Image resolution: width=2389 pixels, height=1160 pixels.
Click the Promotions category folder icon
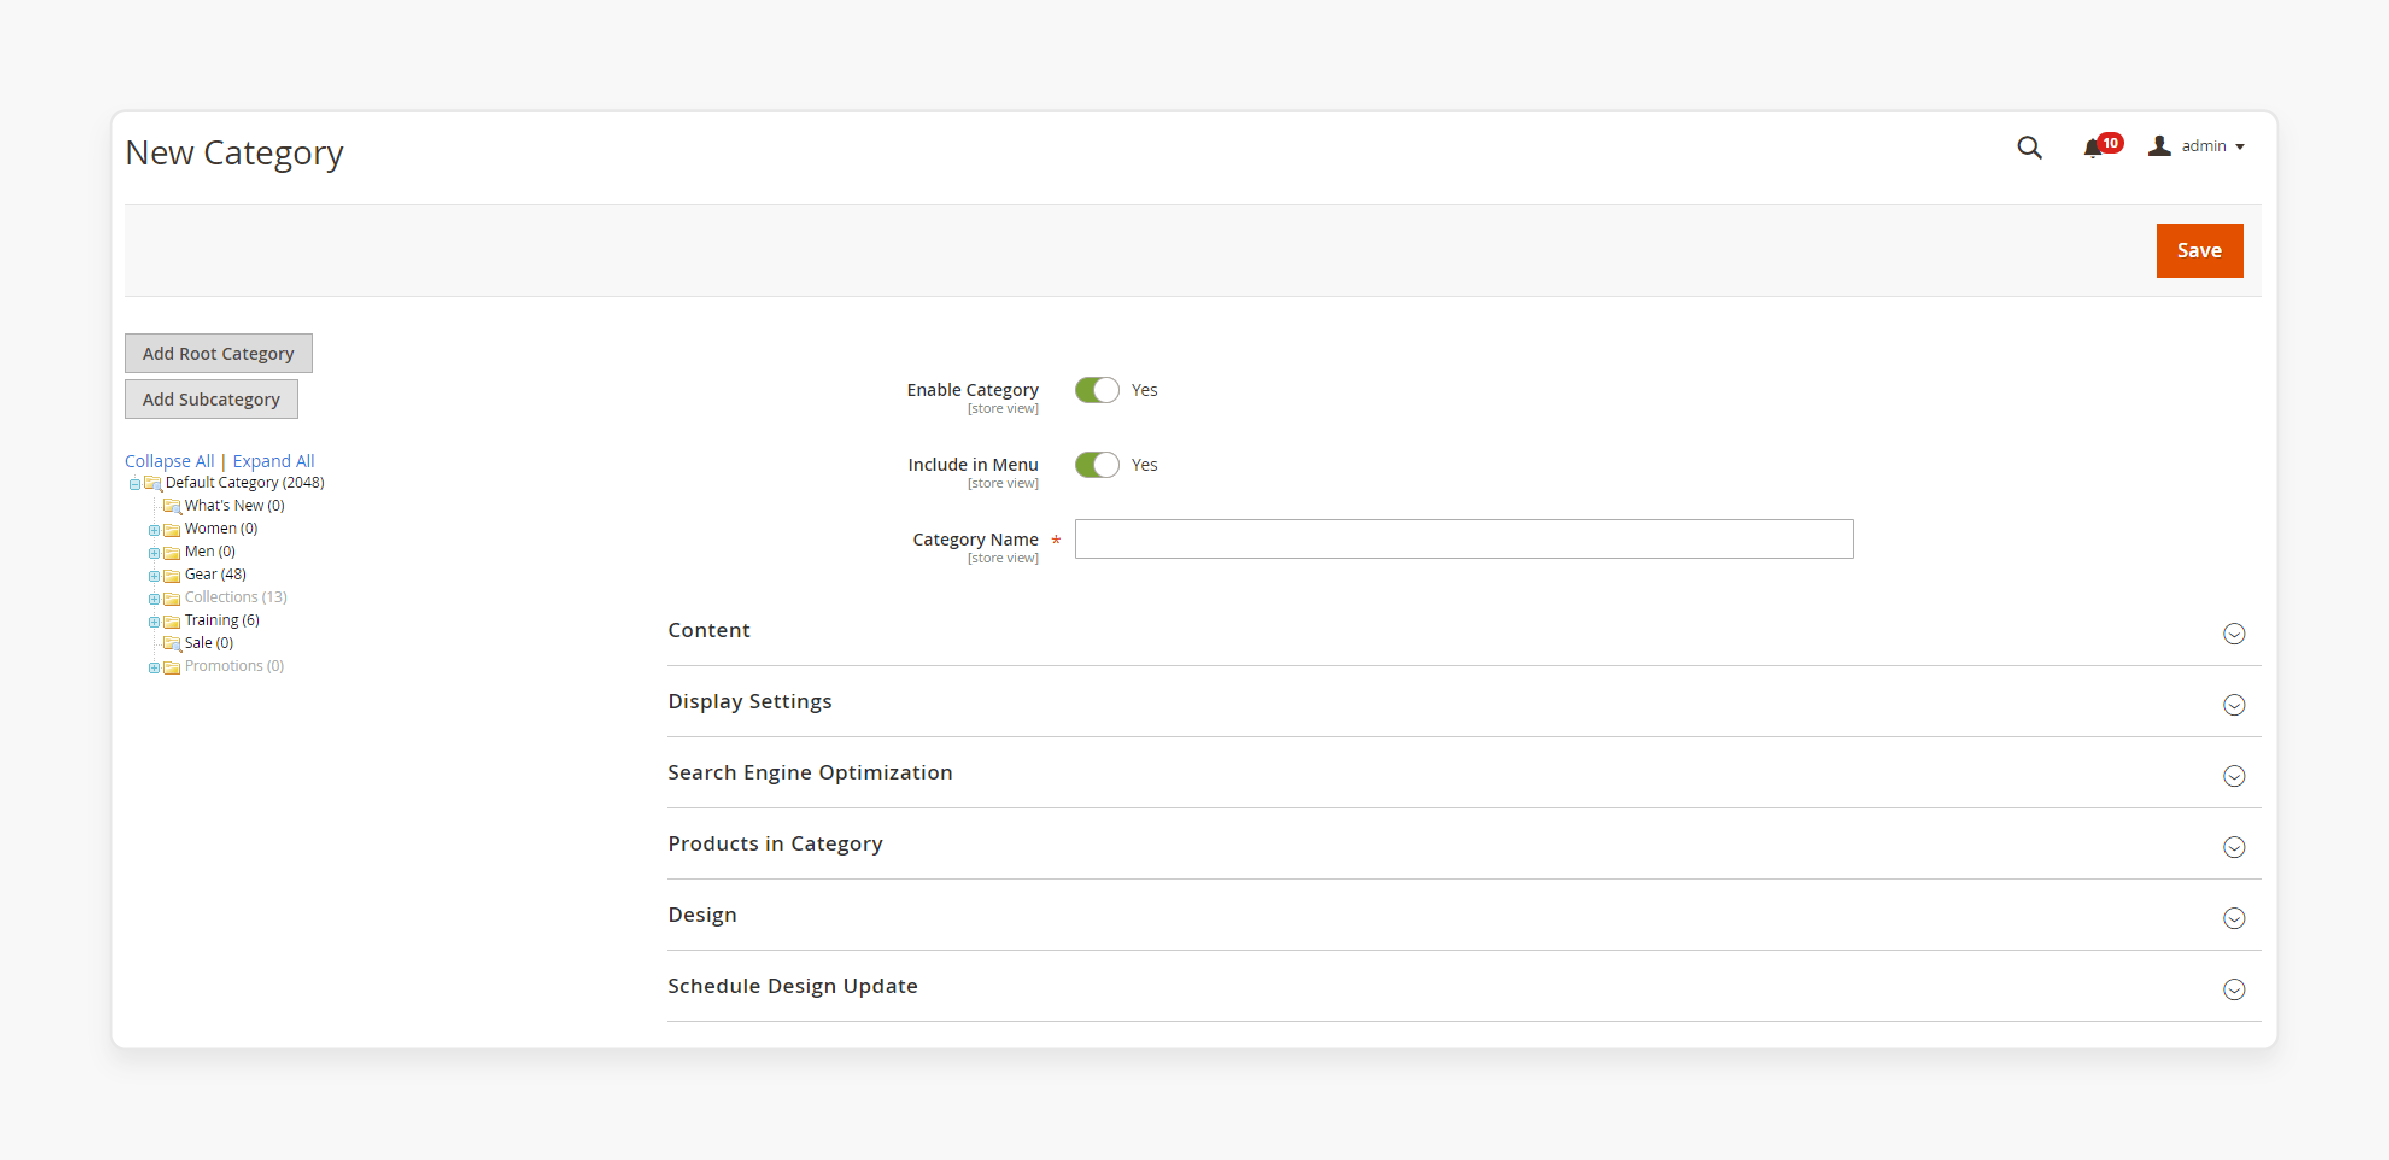(x=172, y=666)
